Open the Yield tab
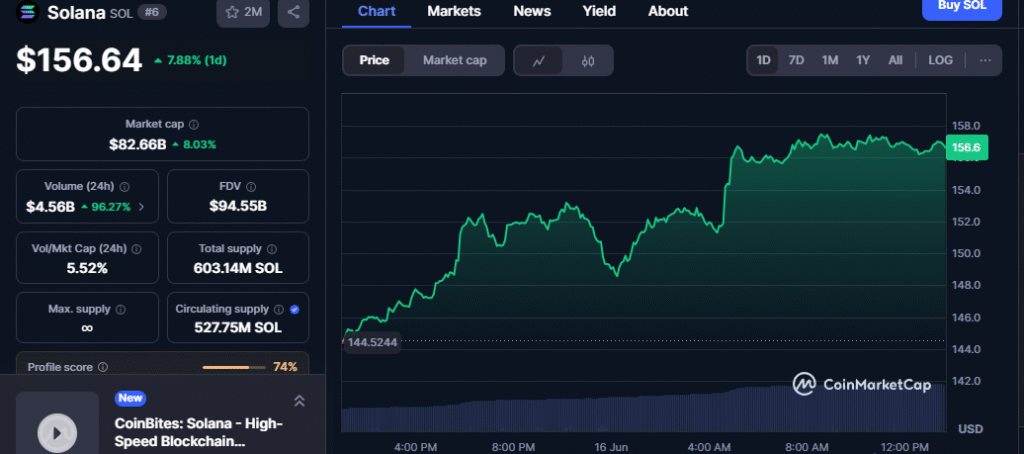 click(x=599, y=12)
